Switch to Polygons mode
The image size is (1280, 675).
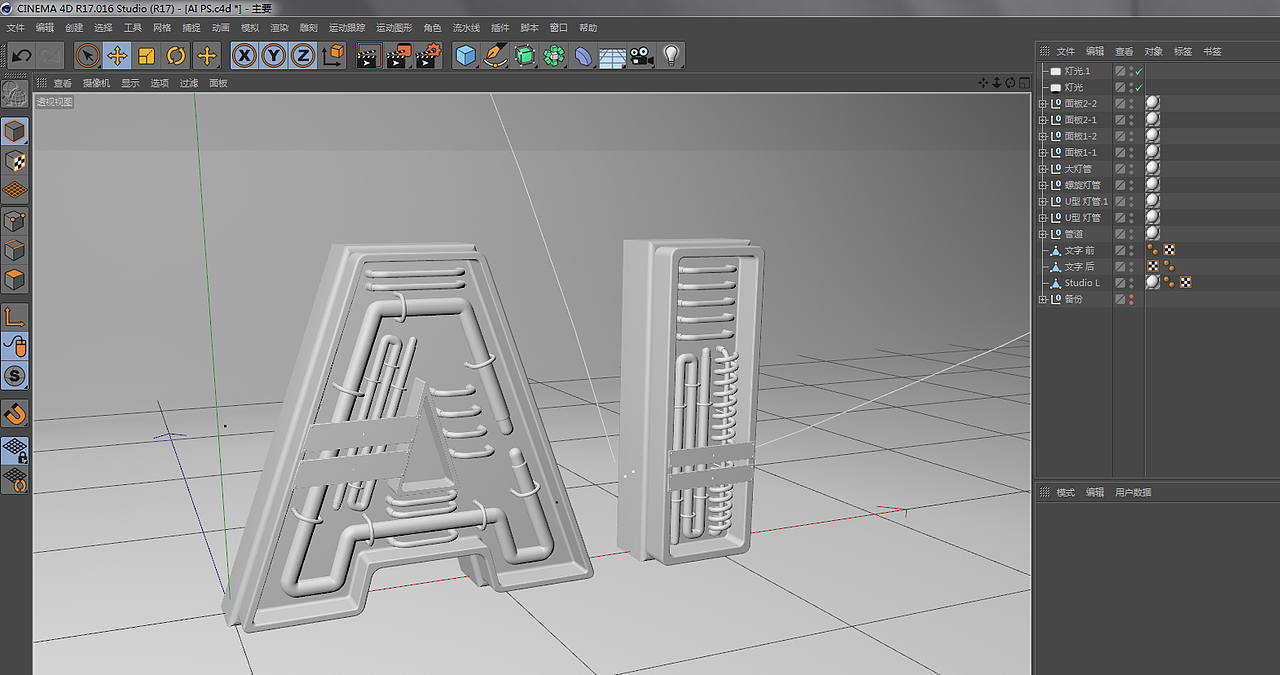(x=15, y=279)
